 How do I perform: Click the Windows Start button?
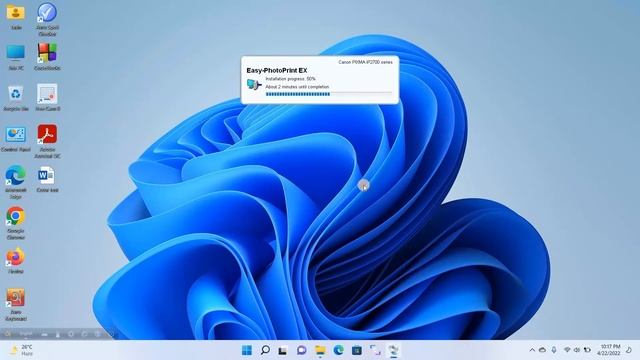[247, 350]
